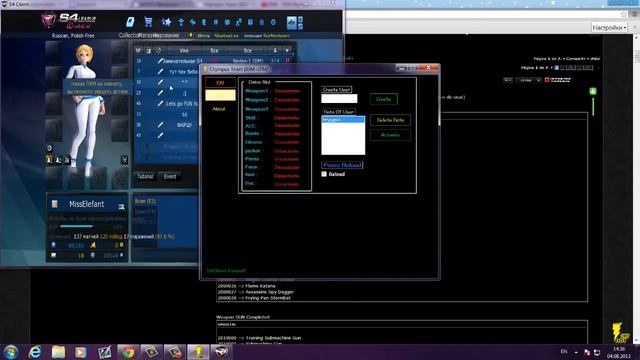Open second Все filter in room list header
Viewport: 640px width, 360px height.
[x=248, y=50]
